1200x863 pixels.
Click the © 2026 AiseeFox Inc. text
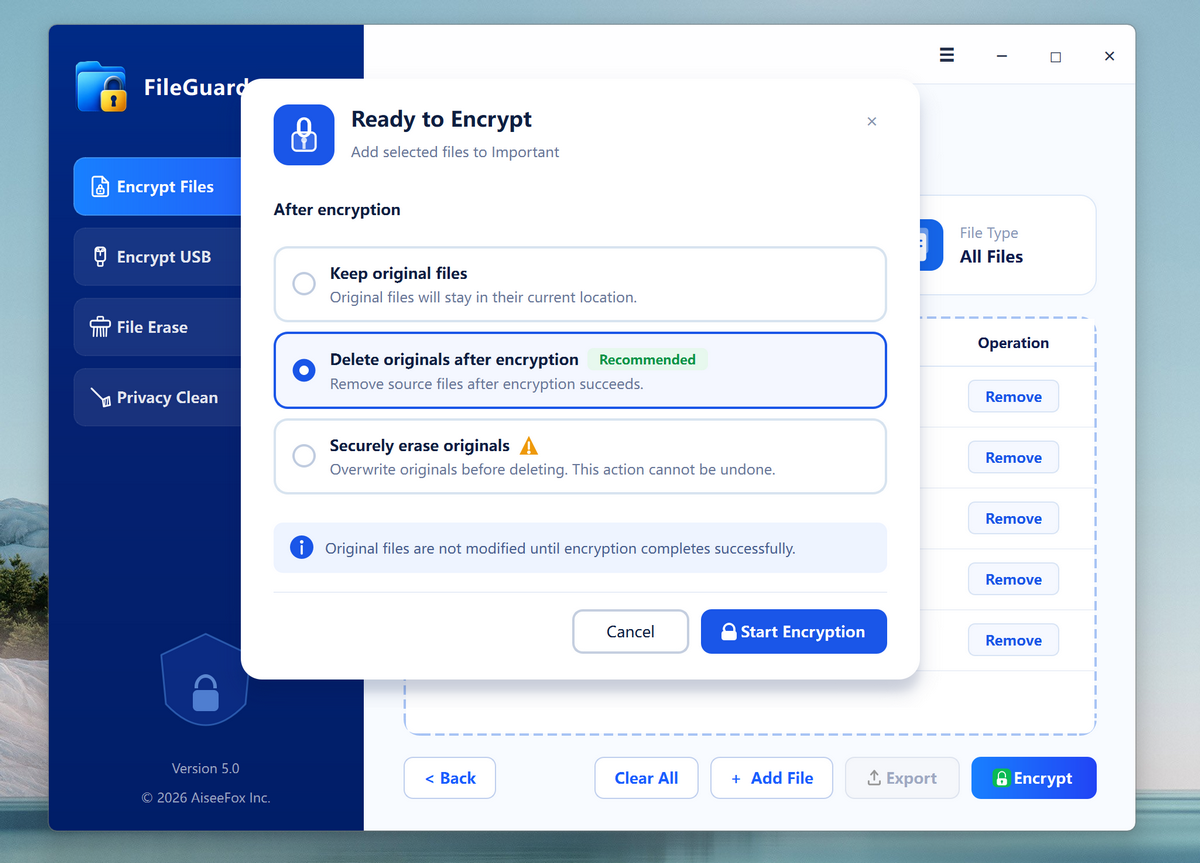(205, 798)
